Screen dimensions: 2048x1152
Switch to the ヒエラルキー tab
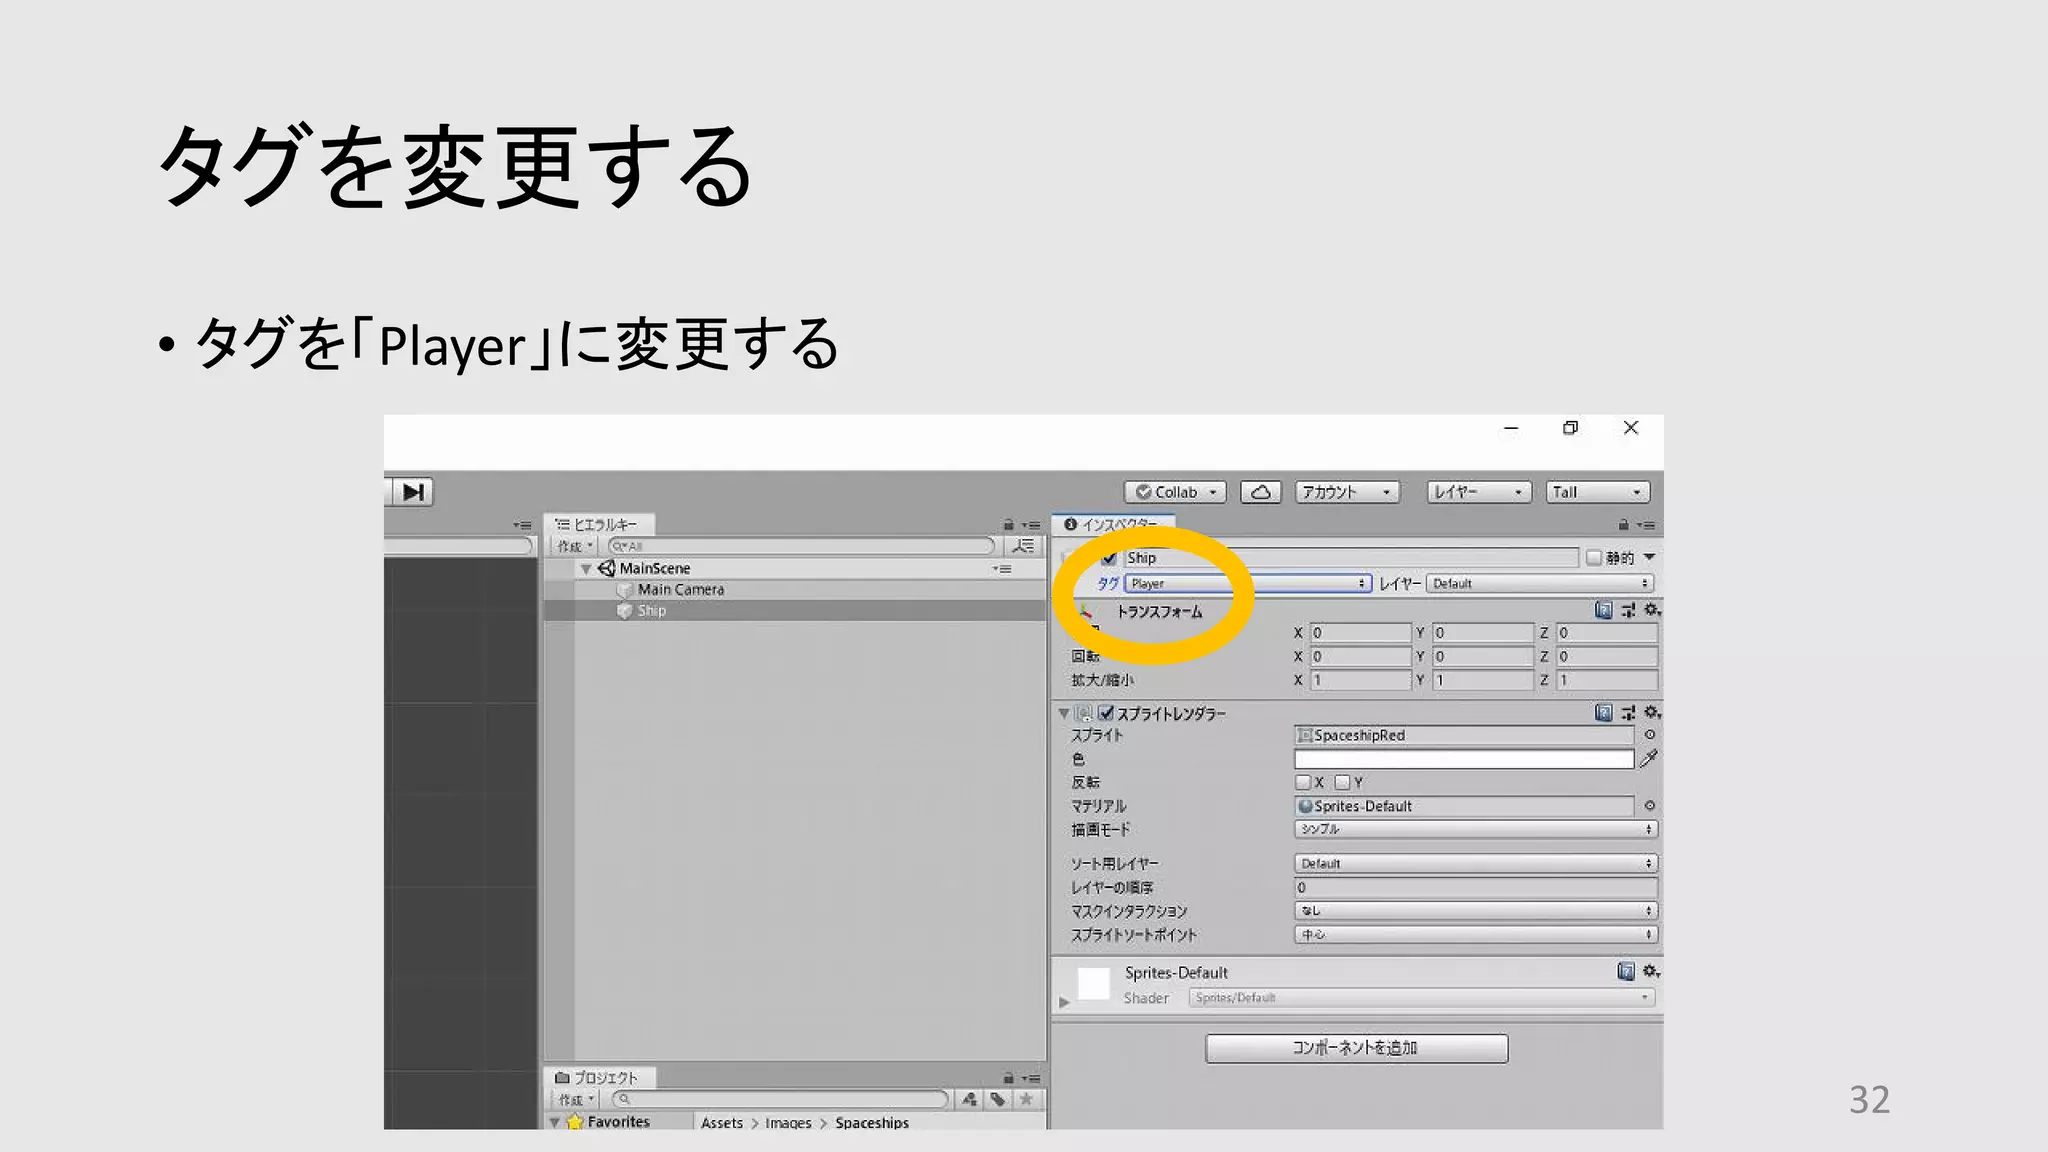coord(598,524)
